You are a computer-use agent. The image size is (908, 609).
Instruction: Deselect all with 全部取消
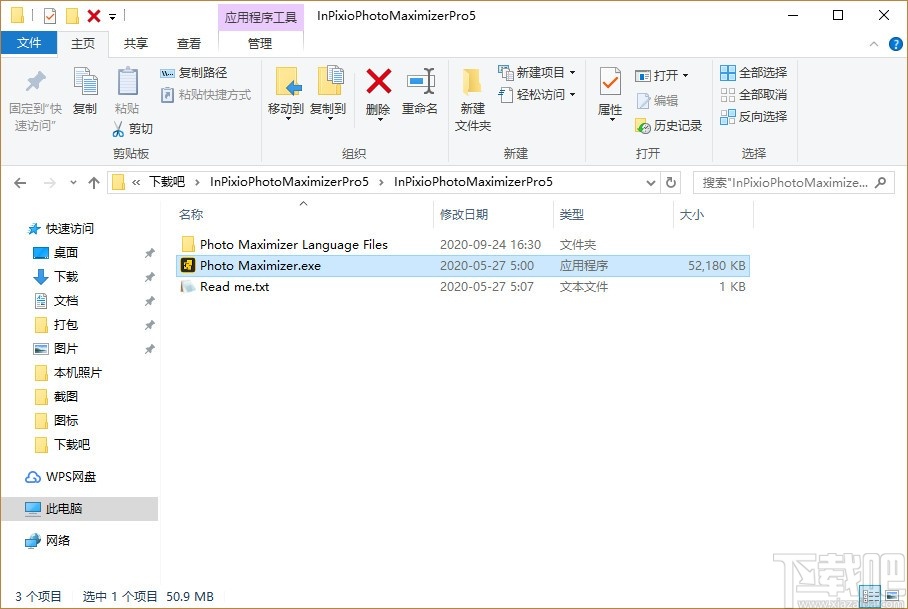(753, 92)
